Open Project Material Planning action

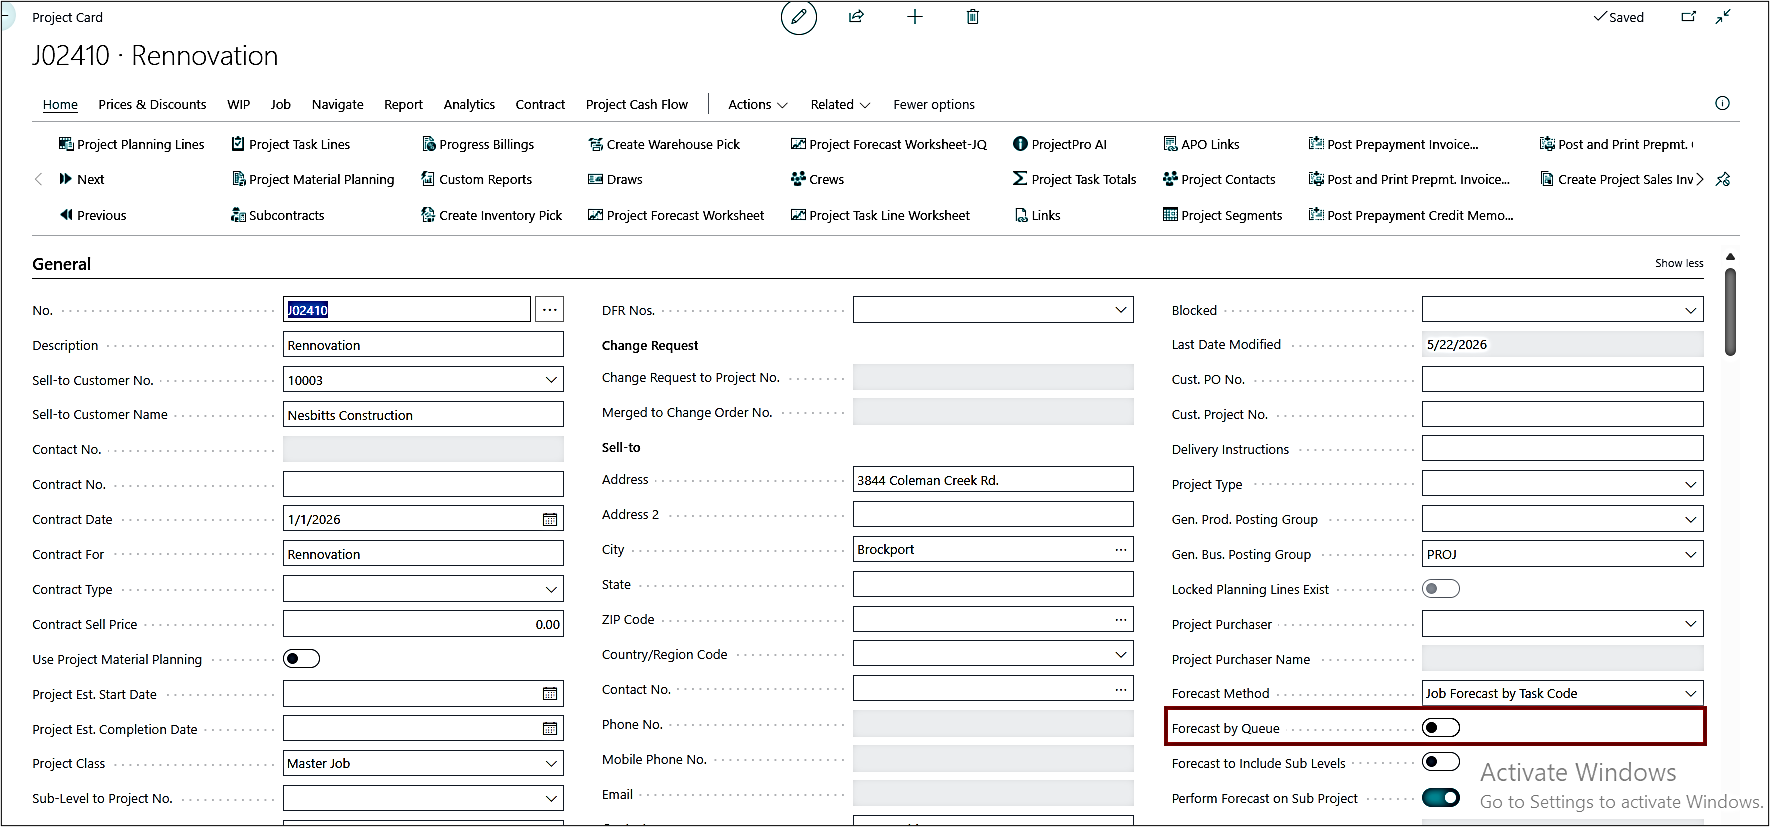coord(312,179)
